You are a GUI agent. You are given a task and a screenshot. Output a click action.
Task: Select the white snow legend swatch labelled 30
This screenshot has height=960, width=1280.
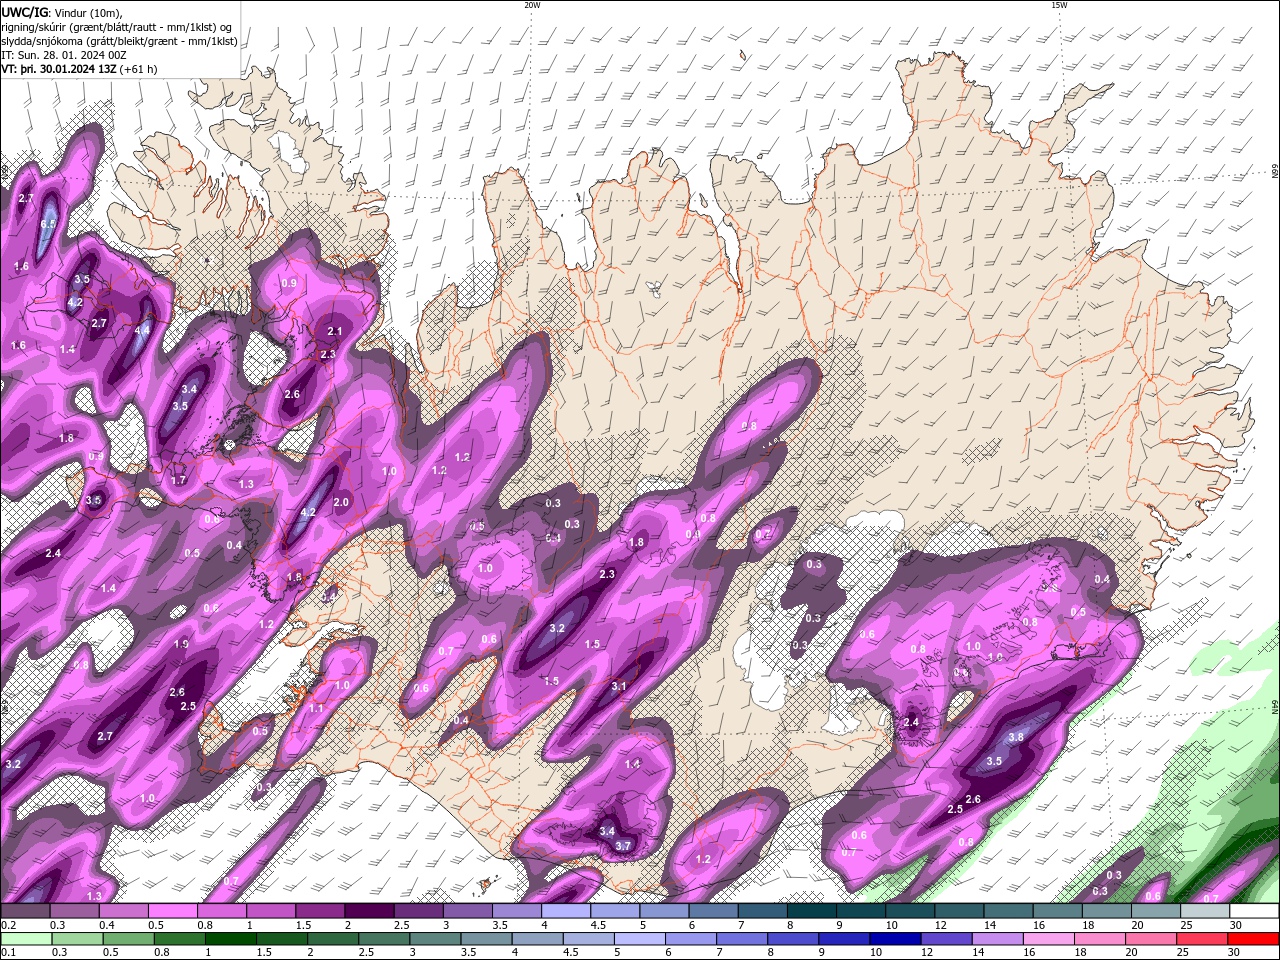pyautogui.click(x=1255, y=911)
